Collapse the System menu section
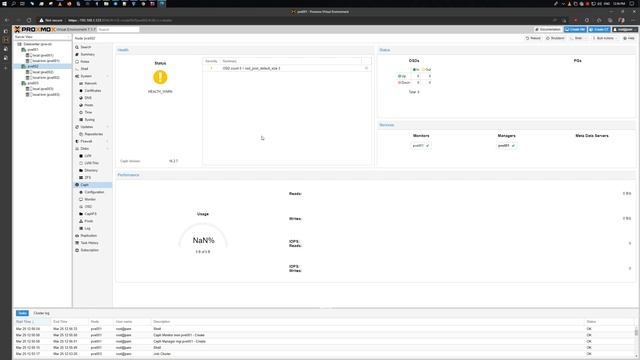Viewport: 640px width, 360px height. click(108, 76)
